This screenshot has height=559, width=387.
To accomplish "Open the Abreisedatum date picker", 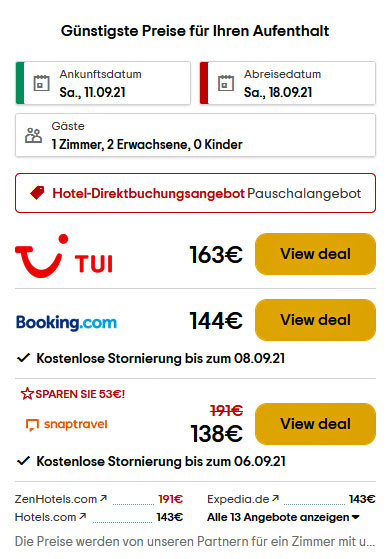I will 288,83.
